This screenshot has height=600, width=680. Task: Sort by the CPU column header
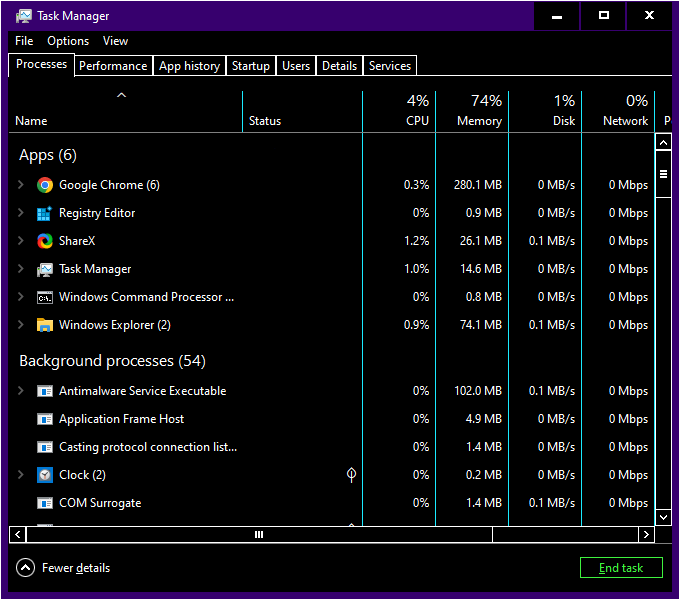pyautogui.click(x=399, y=112)
